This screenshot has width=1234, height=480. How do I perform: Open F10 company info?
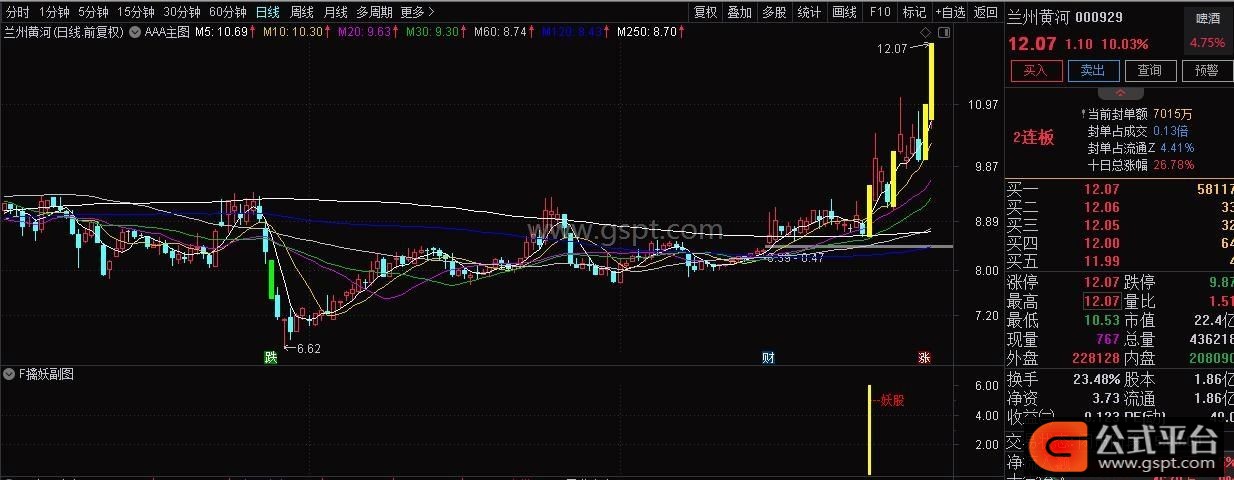(x=880, y=12)
